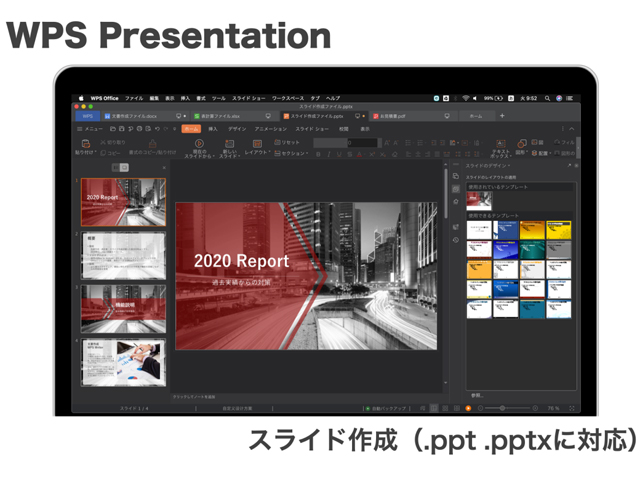Viewport: 640px width, 480px height.
Task: Click the undo arrow icon
Action: click(157, 129)
